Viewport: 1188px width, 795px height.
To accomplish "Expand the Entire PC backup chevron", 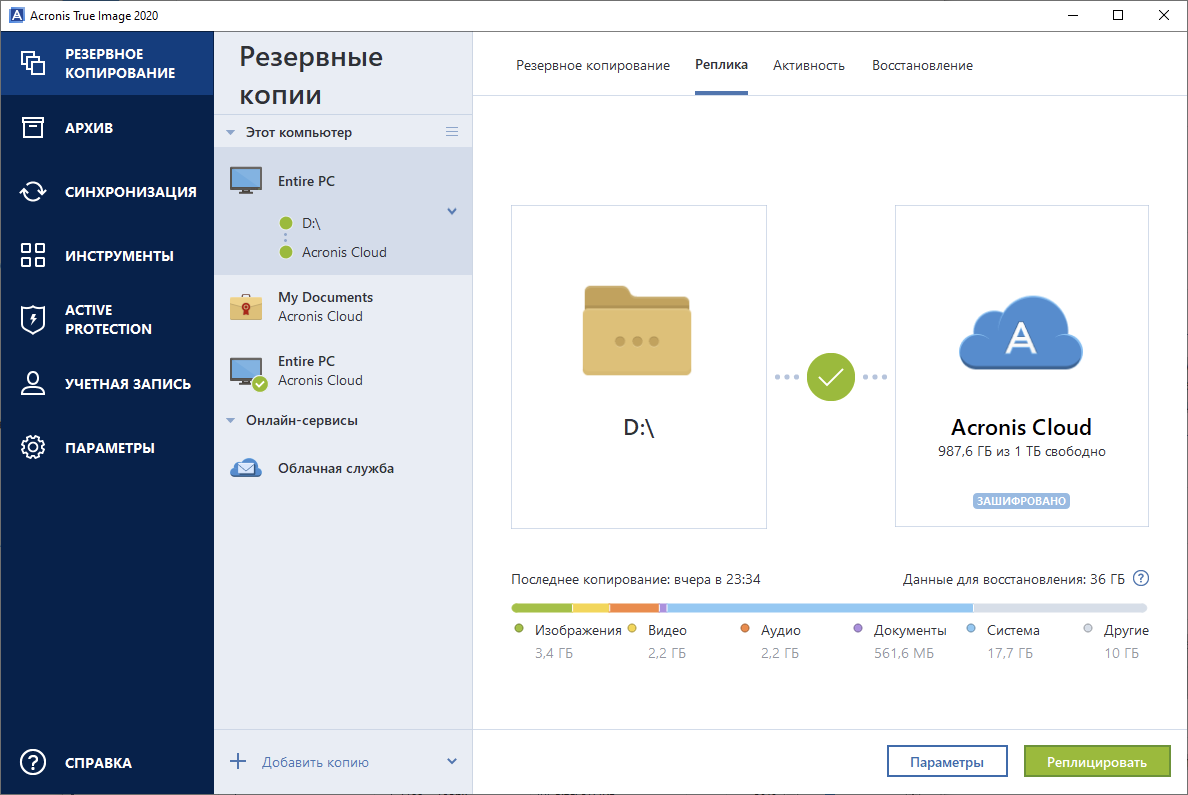I will 452,211.
